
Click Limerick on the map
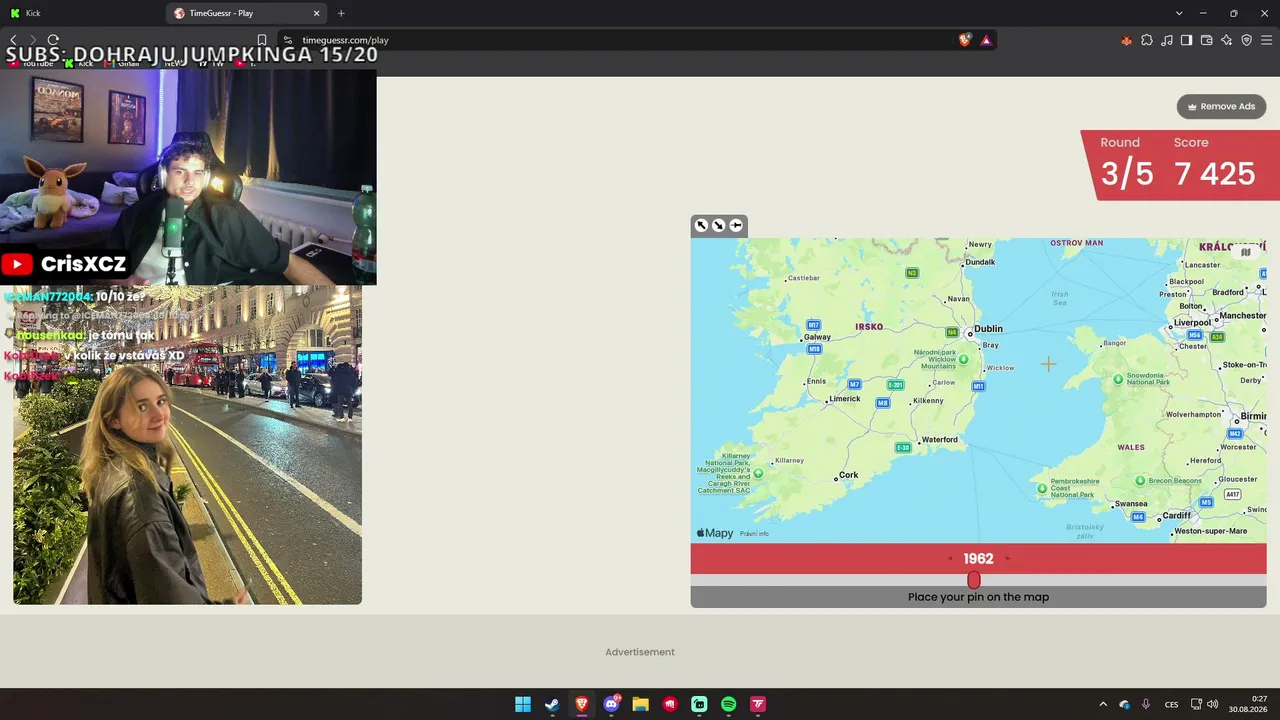845,399
